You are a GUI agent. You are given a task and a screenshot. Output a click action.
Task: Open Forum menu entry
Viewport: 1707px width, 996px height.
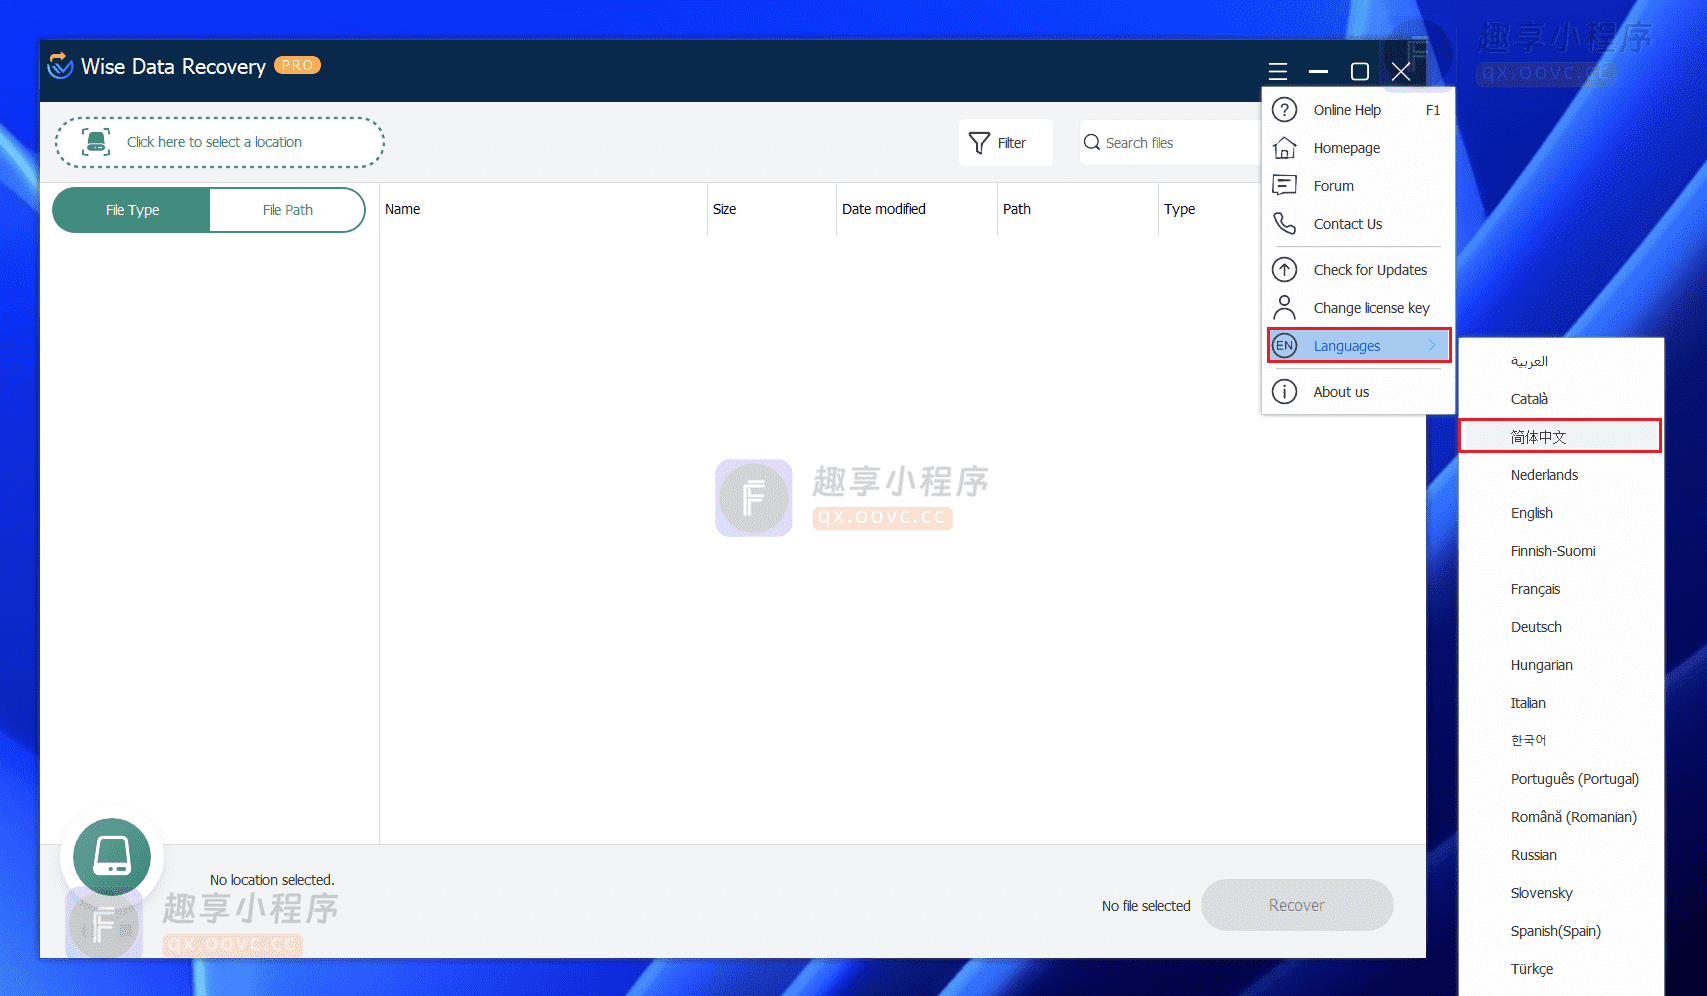[1358, 186]
